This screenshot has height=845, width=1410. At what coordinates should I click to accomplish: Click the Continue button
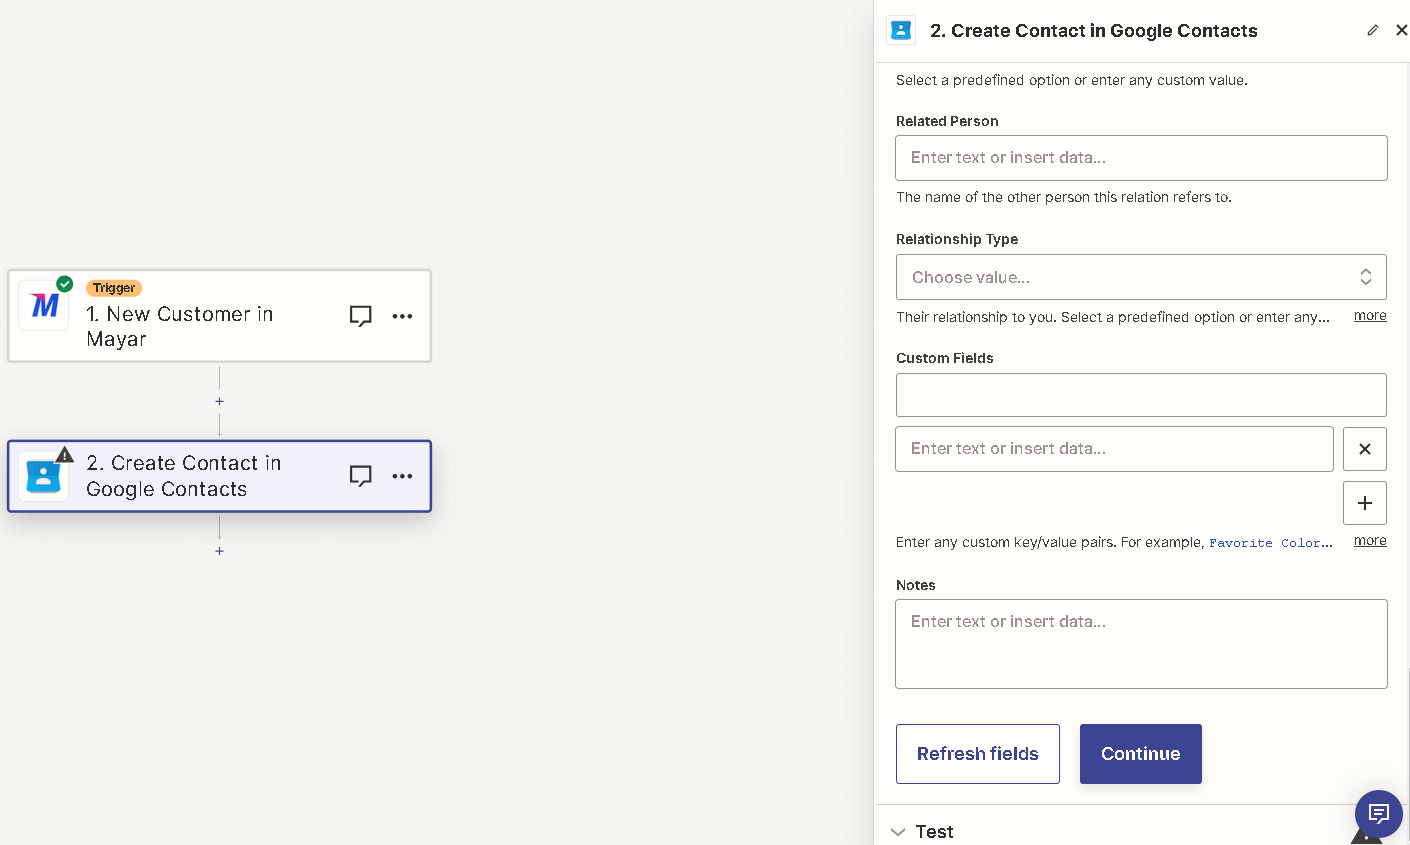(1141, 754)
